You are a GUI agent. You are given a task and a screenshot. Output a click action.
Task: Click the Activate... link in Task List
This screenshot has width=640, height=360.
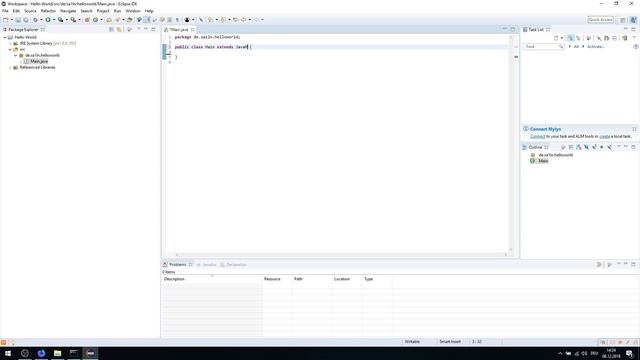point(596,47)
